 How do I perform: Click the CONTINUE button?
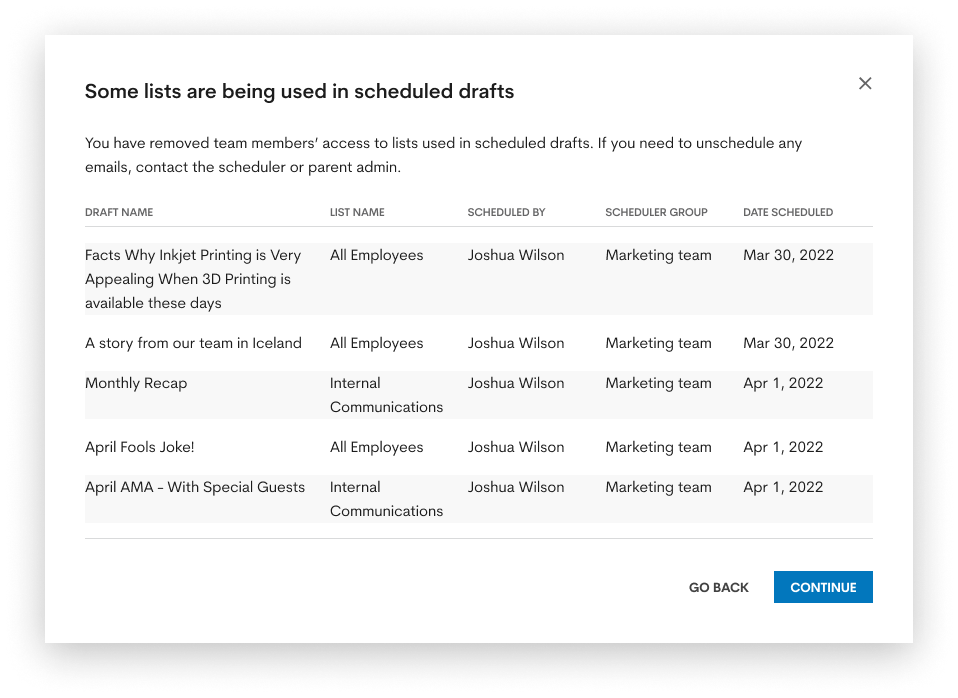tap(823, 587)
